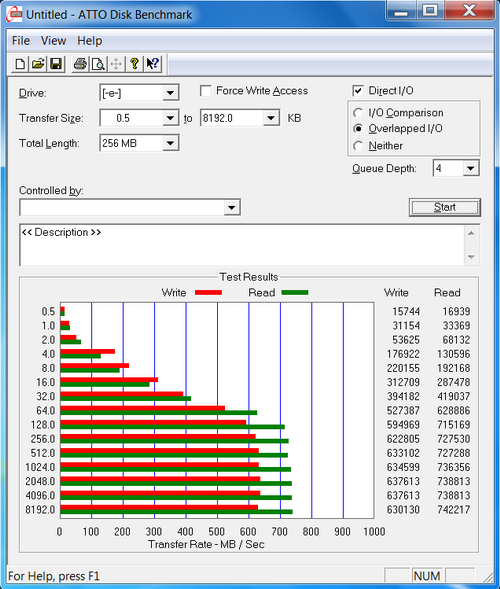Open the File menu
Image resolution: width=500 pixels, height=589 pixels.
[x=21, y=41]
